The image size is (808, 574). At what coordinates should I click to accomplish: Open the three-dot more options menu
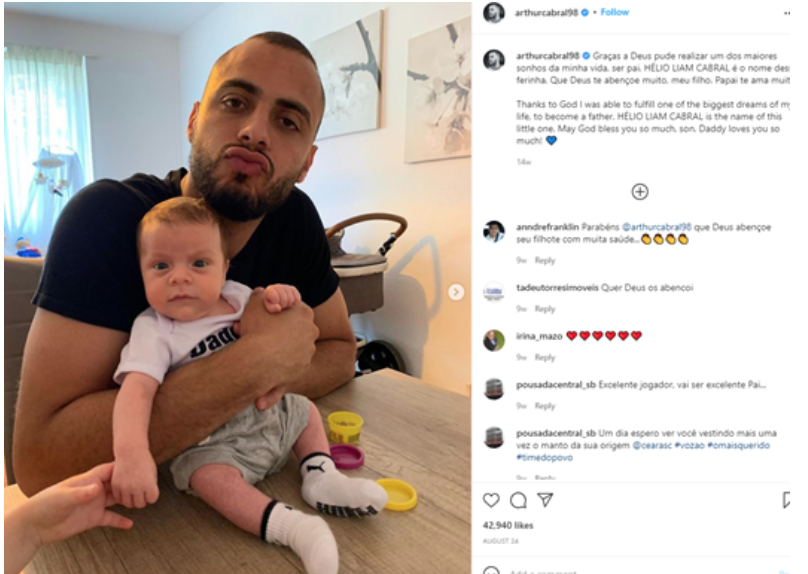[x=786, y=13]
